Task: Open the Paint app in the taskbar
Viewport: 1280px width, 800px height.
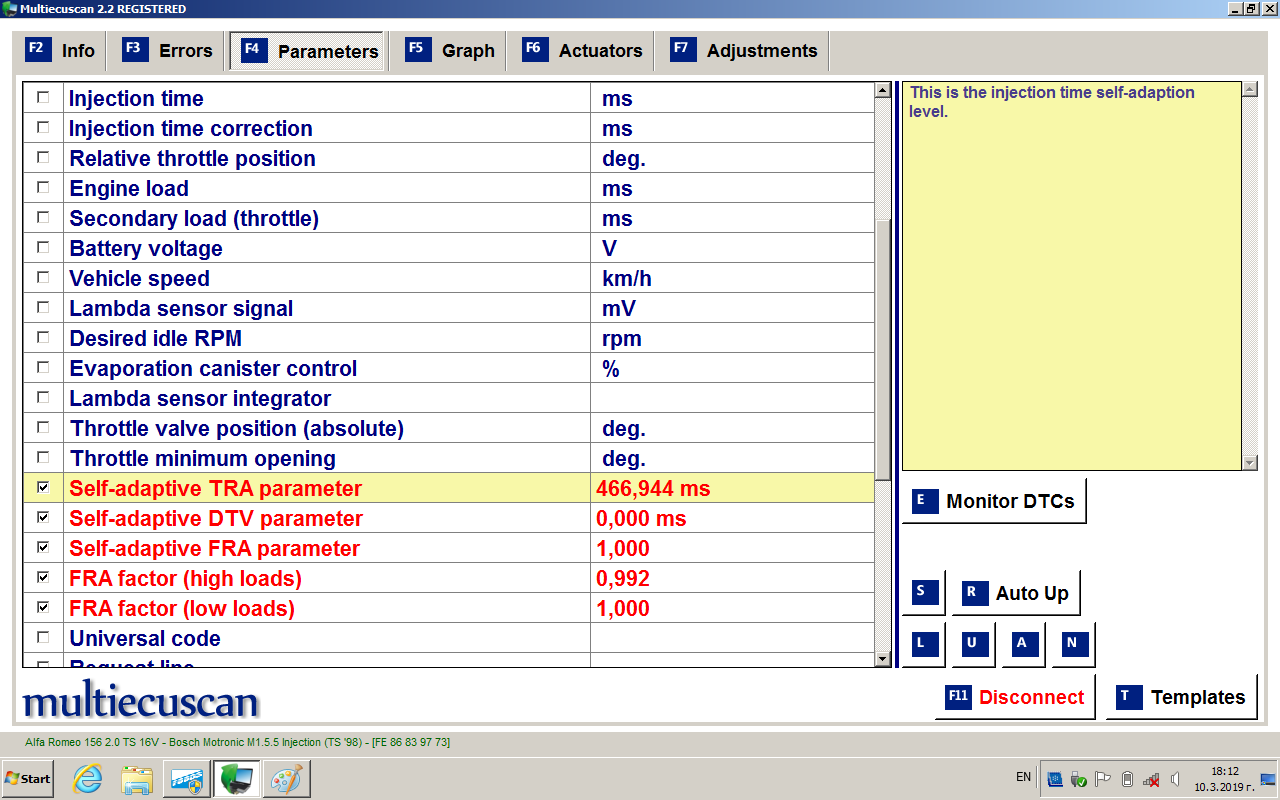Action: coord(287,778)
